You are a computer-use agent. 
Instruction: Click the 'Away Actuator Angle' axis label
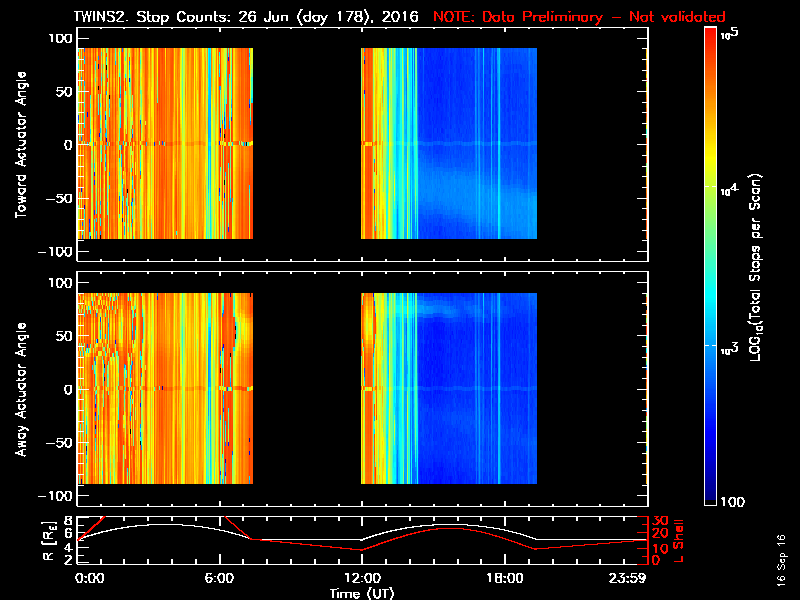(x=19, y=389)
